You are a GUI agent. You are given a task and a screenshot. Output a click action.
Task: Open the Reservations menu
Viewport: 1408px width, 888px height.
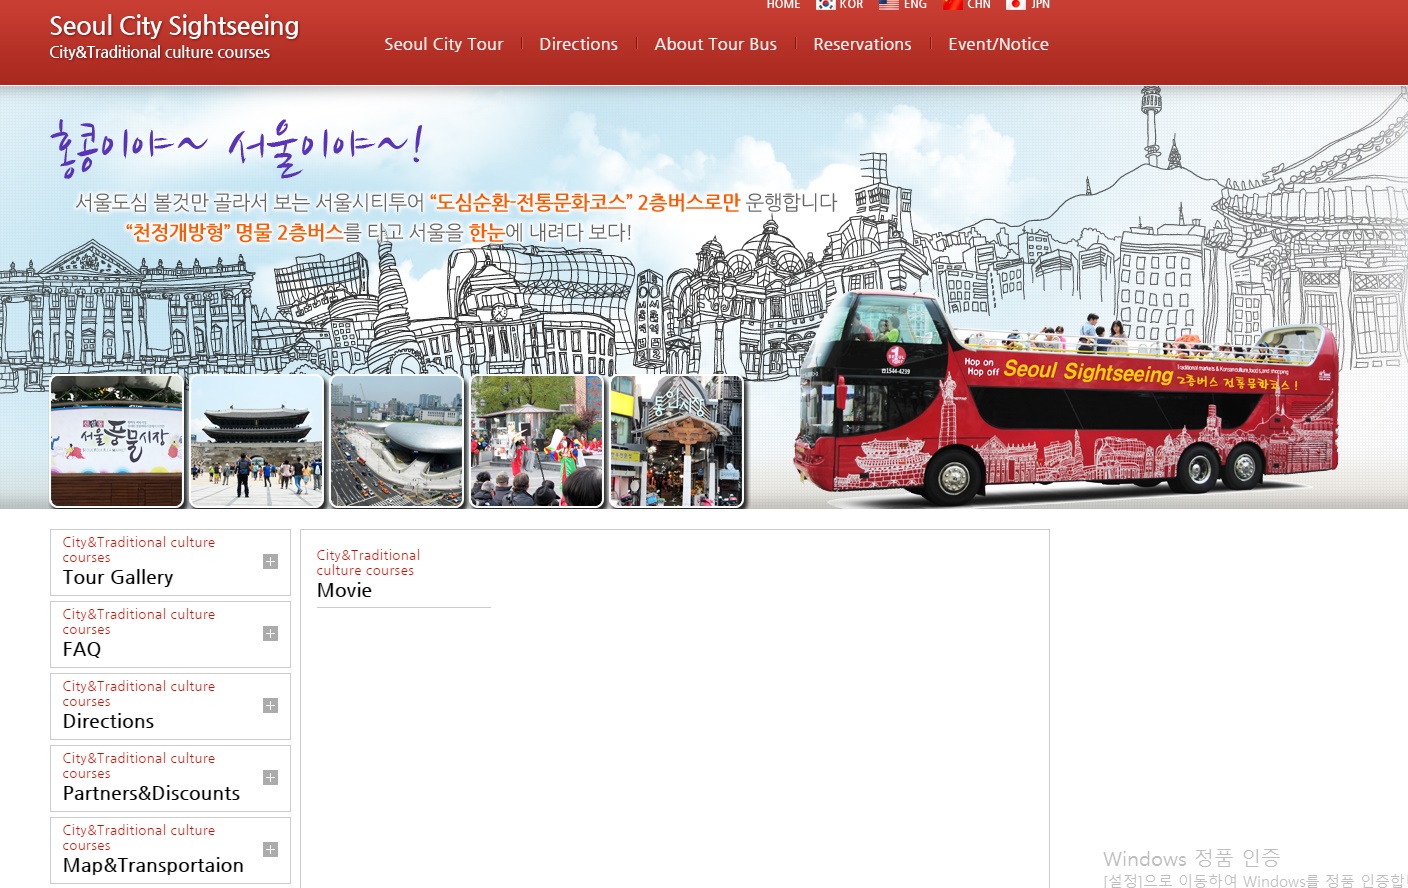pos(862,44)
